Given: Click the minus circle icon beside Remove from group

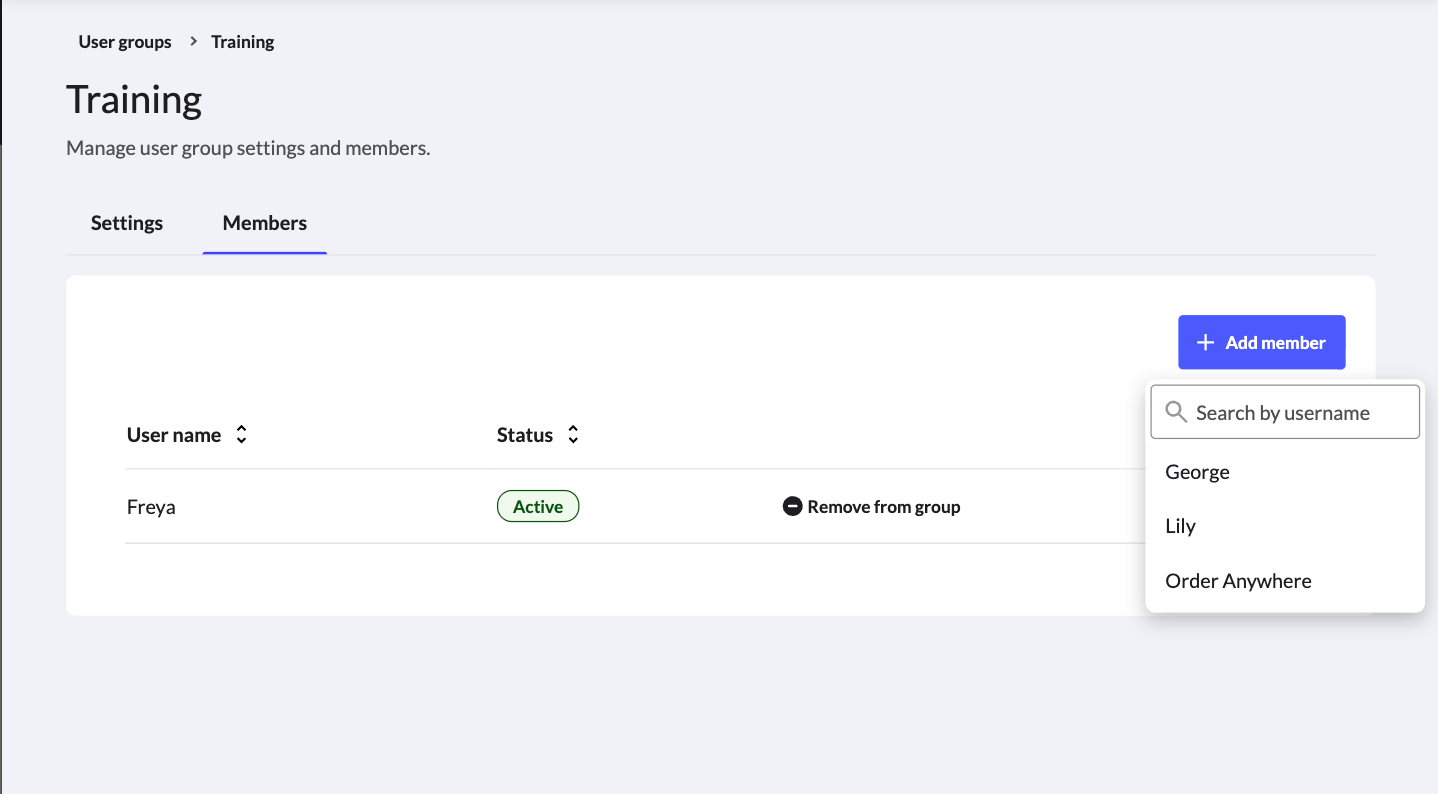Looking at the screenshot, I should click(x=792, y=506).
